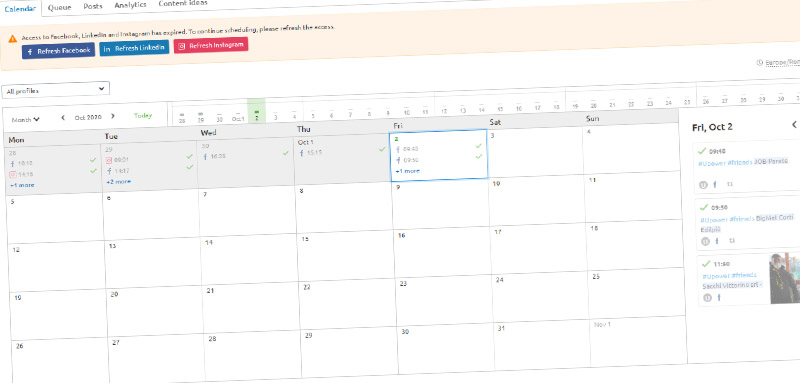The height and width of the screenshot is (383, 800).
Task: Click the Facebook icon on the 09:50 card
Action: pyautogui.click(x=716, y=241)
